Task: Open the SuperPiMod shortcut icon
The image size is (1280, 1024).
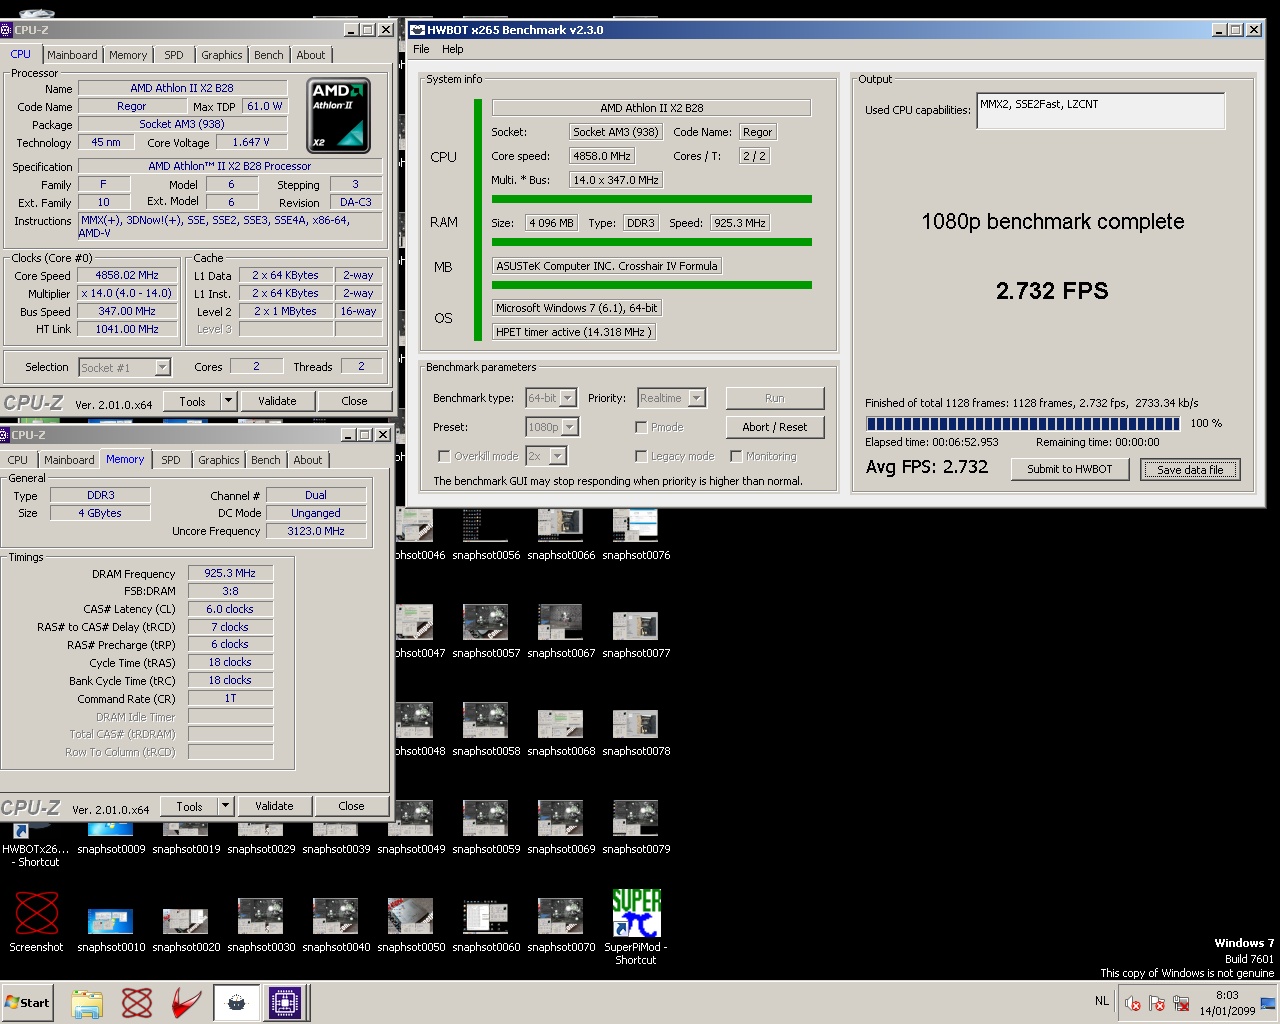Action: pos(636,927)
